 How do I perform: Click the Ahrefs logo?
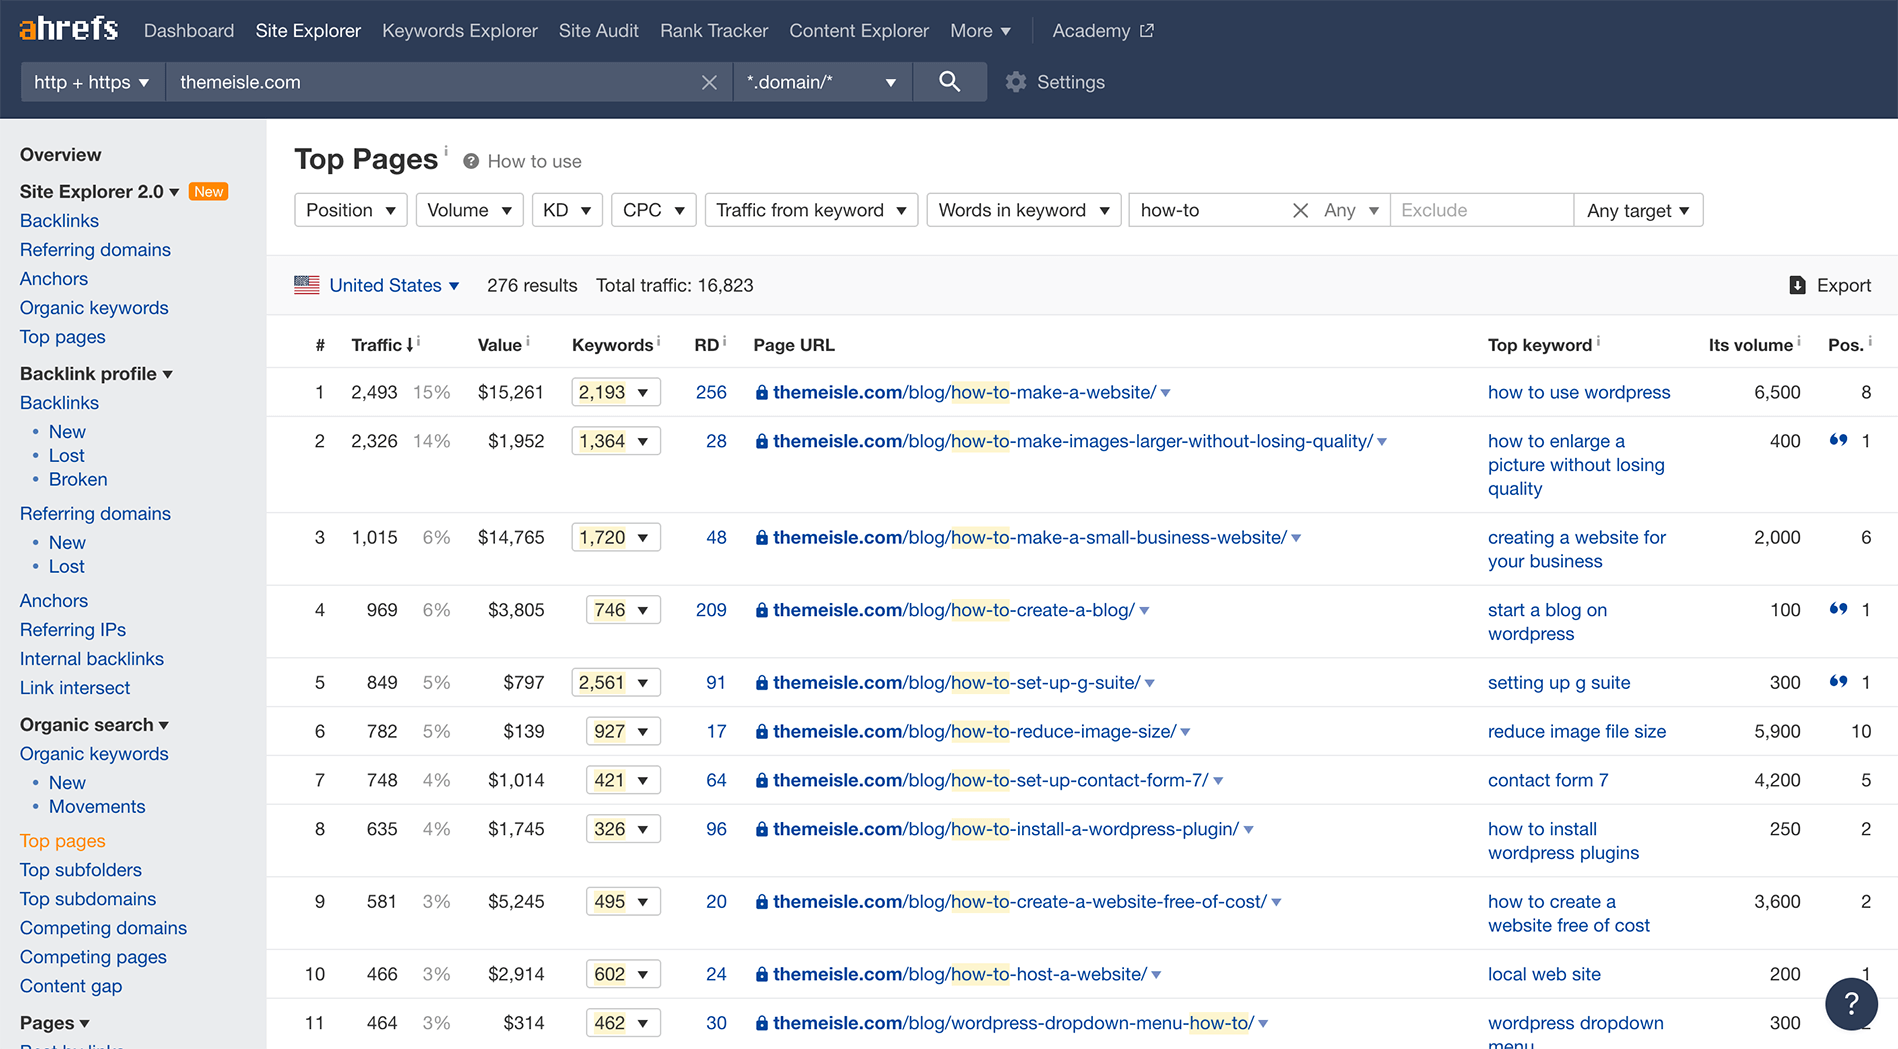pos(68,29)
